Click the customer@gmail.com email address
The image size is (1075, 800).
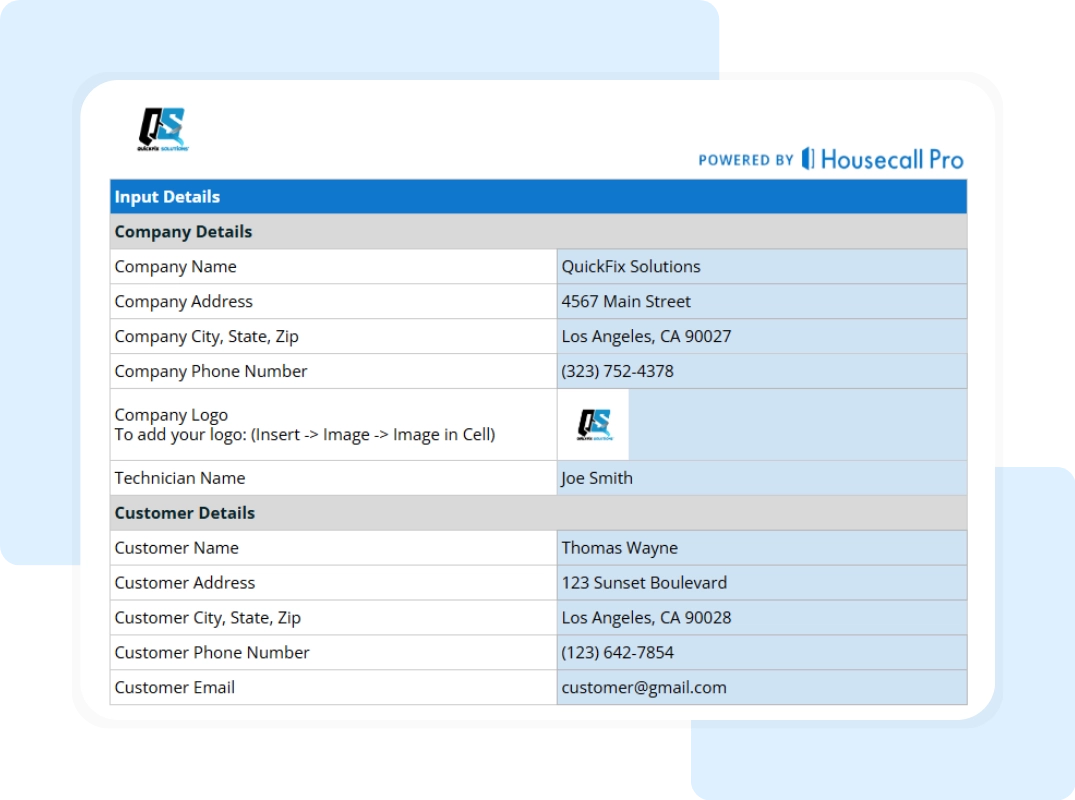pos(643,687)
